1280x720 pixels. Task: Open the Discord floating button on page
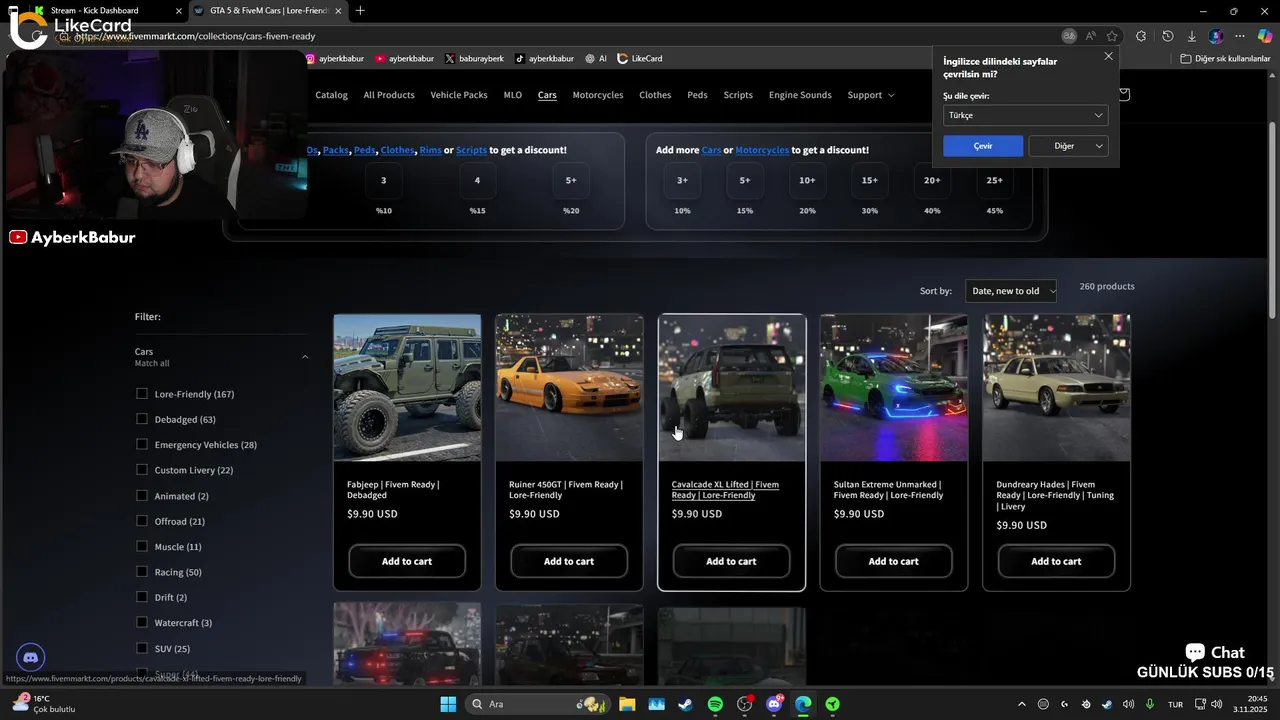pos(31,657)
